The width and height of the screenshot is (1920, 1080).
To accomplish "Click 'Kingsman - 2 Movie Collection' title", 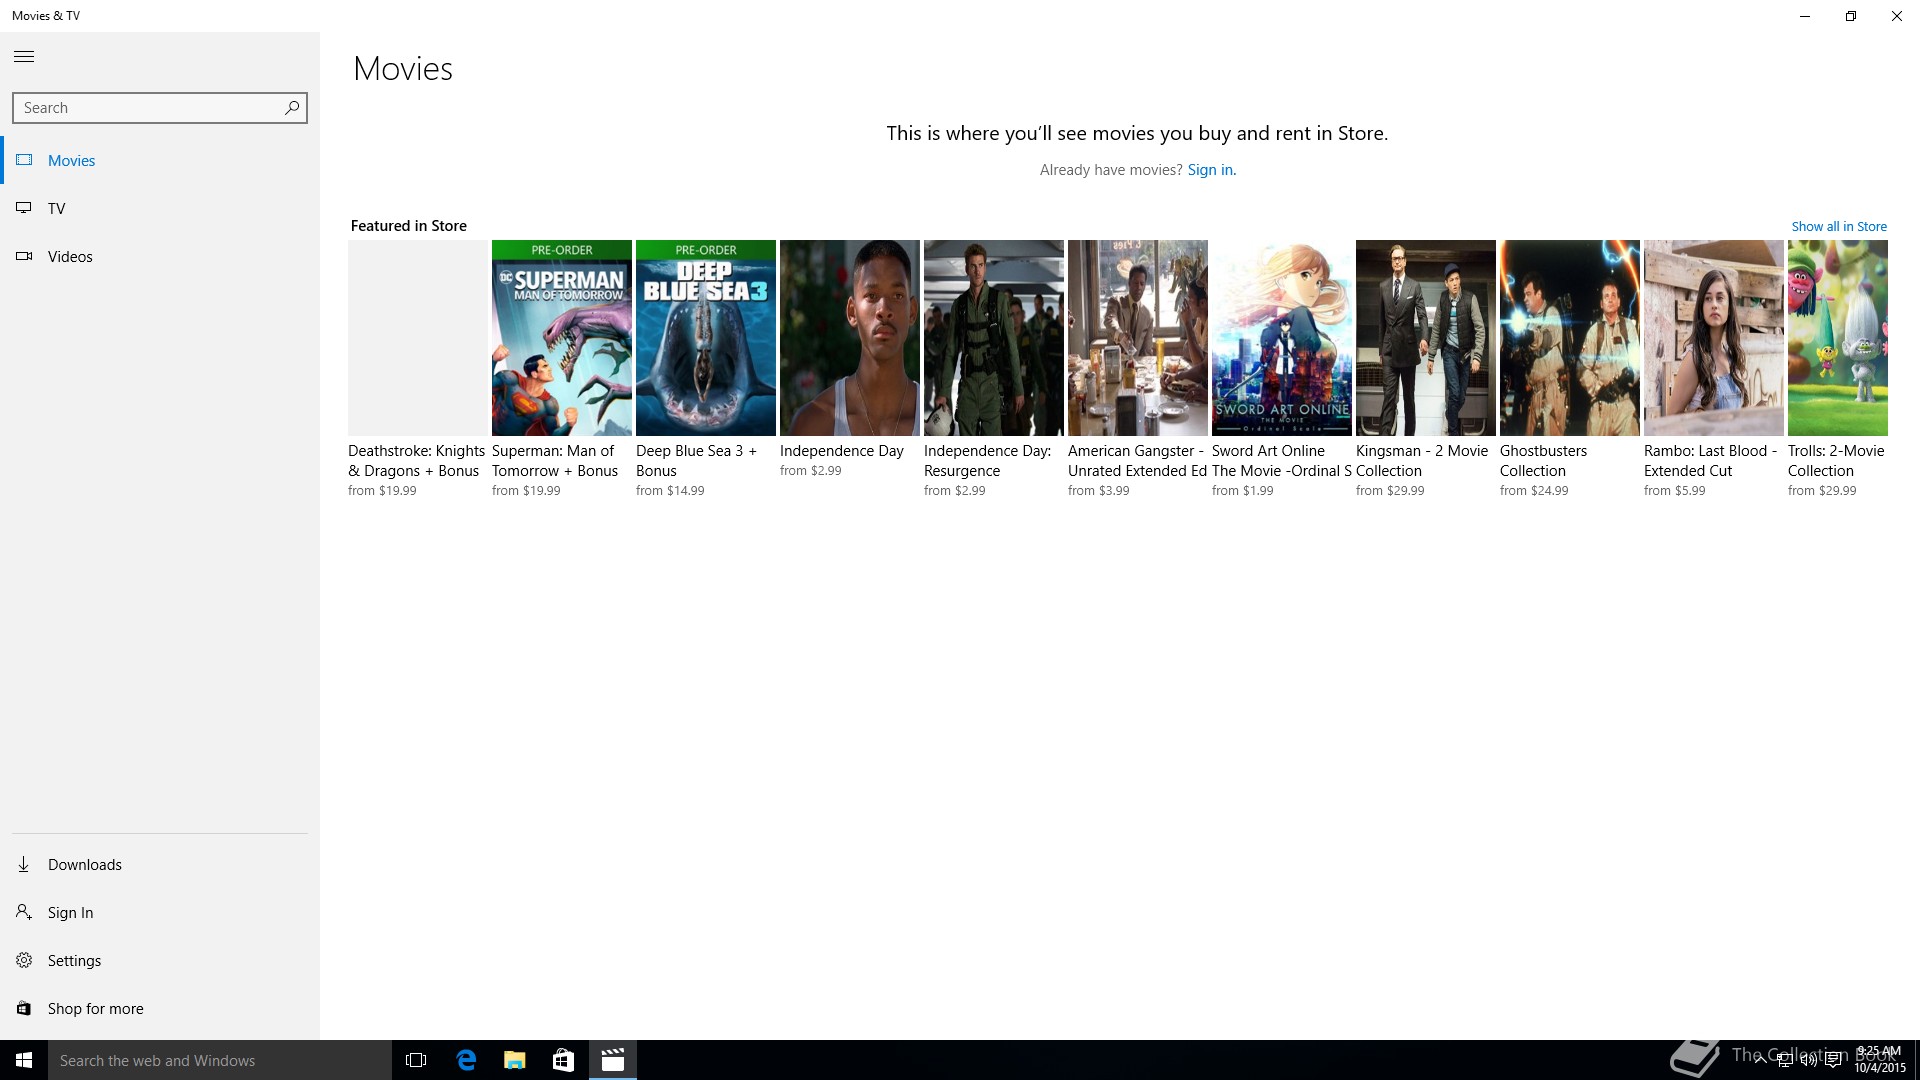I will pyautogui.click(x=1422, y=461).
